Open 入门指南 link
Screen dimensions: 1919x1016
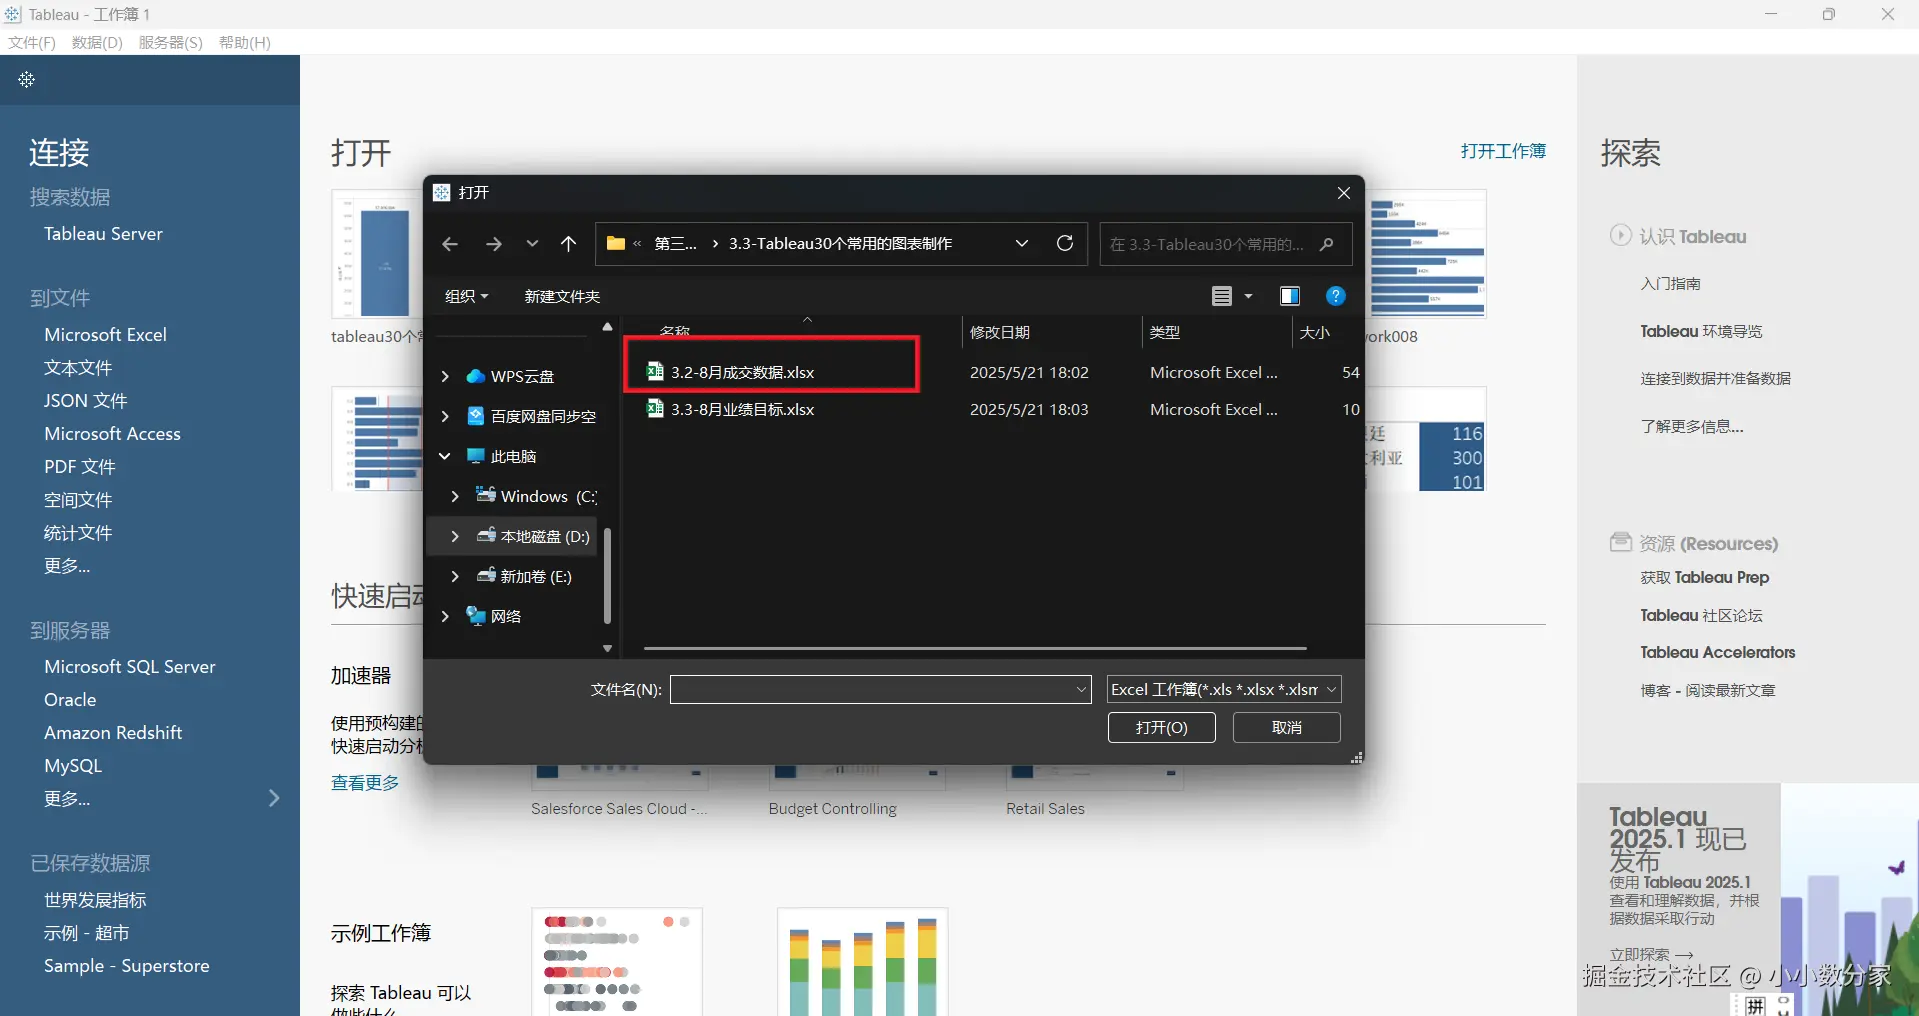[1670, 284]
